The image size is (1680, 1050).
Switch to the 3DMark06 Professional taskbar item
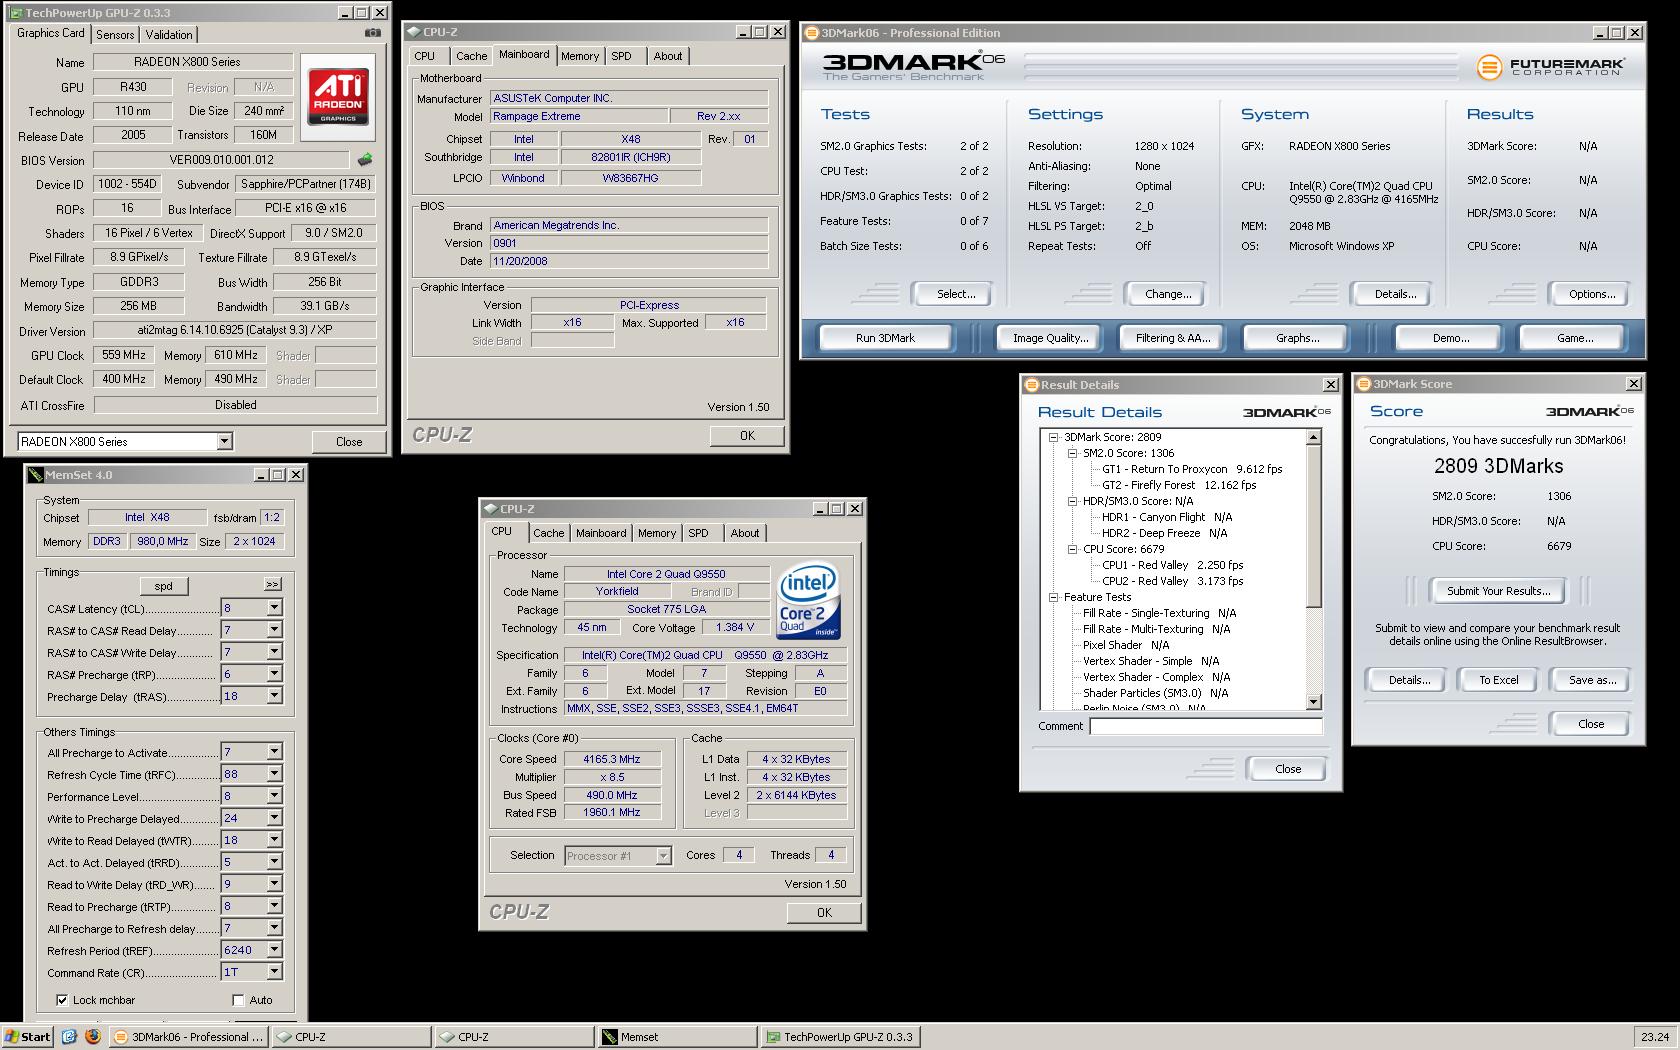(188, 1037)
